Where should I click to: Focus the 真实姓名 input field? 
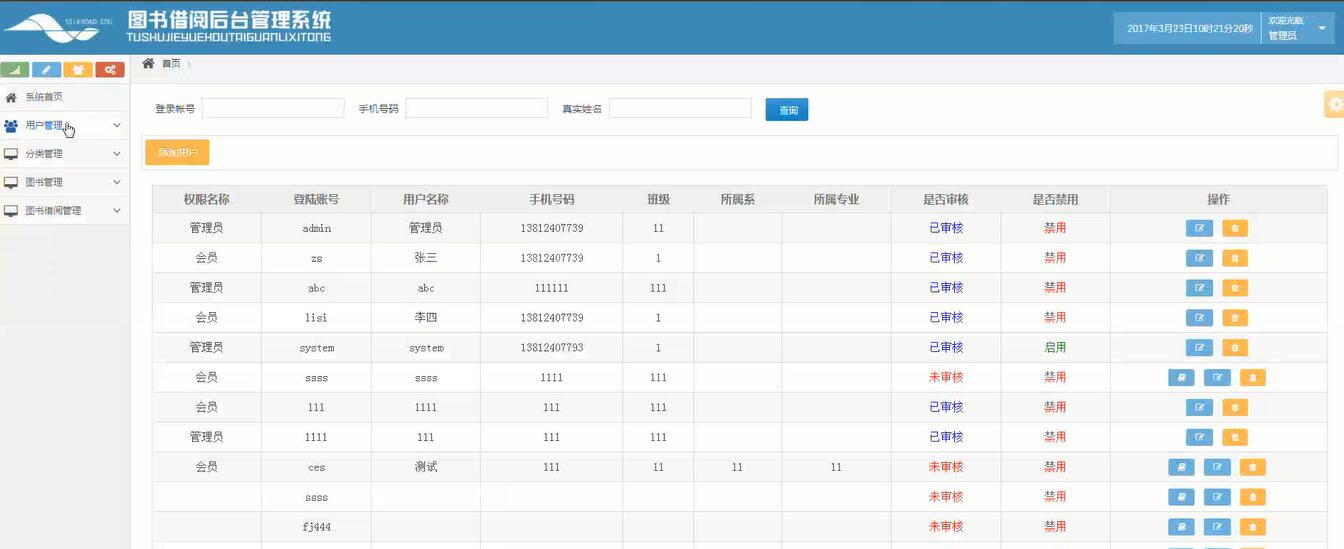click(680, 108)
